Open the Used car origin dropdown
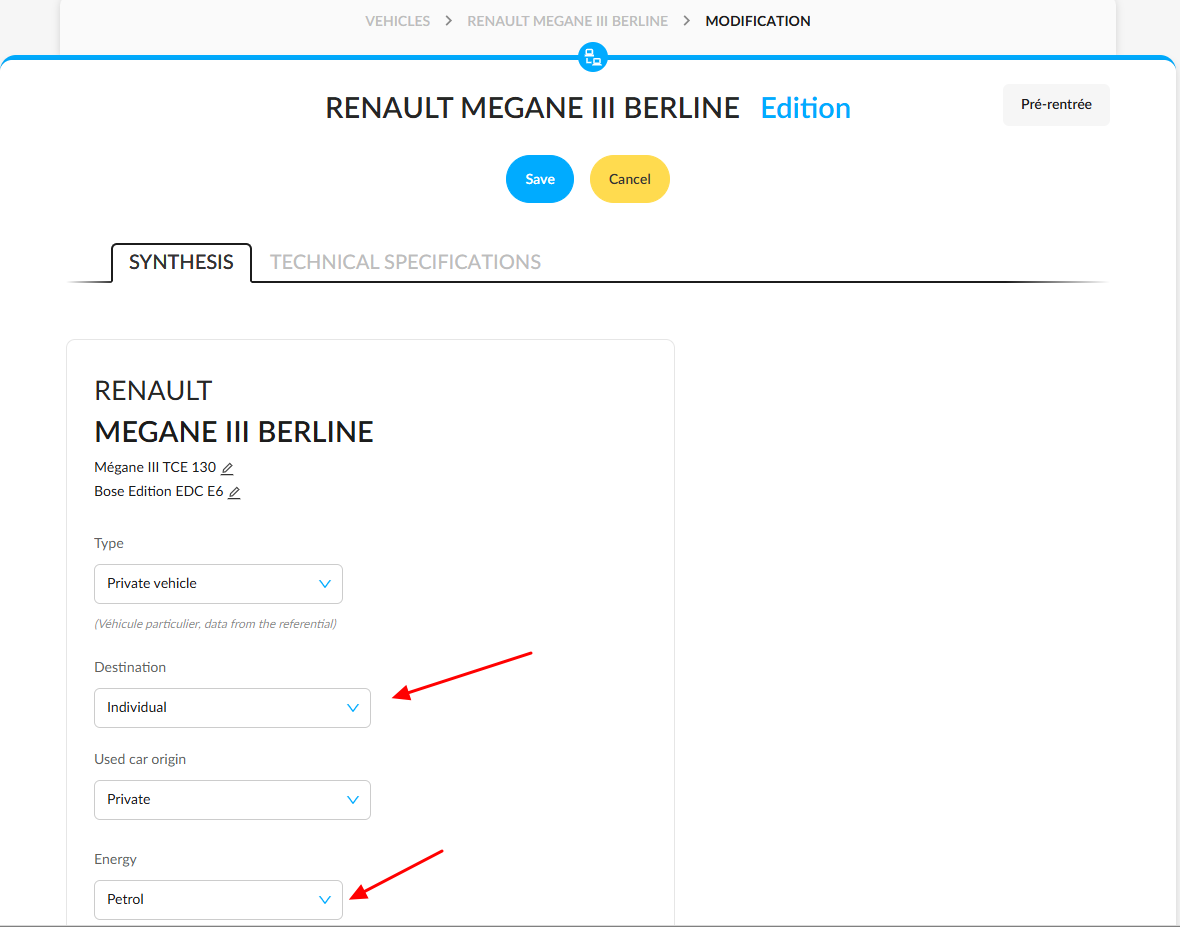The height and width of the screenshot is (927, 1180). pos(233,800)
